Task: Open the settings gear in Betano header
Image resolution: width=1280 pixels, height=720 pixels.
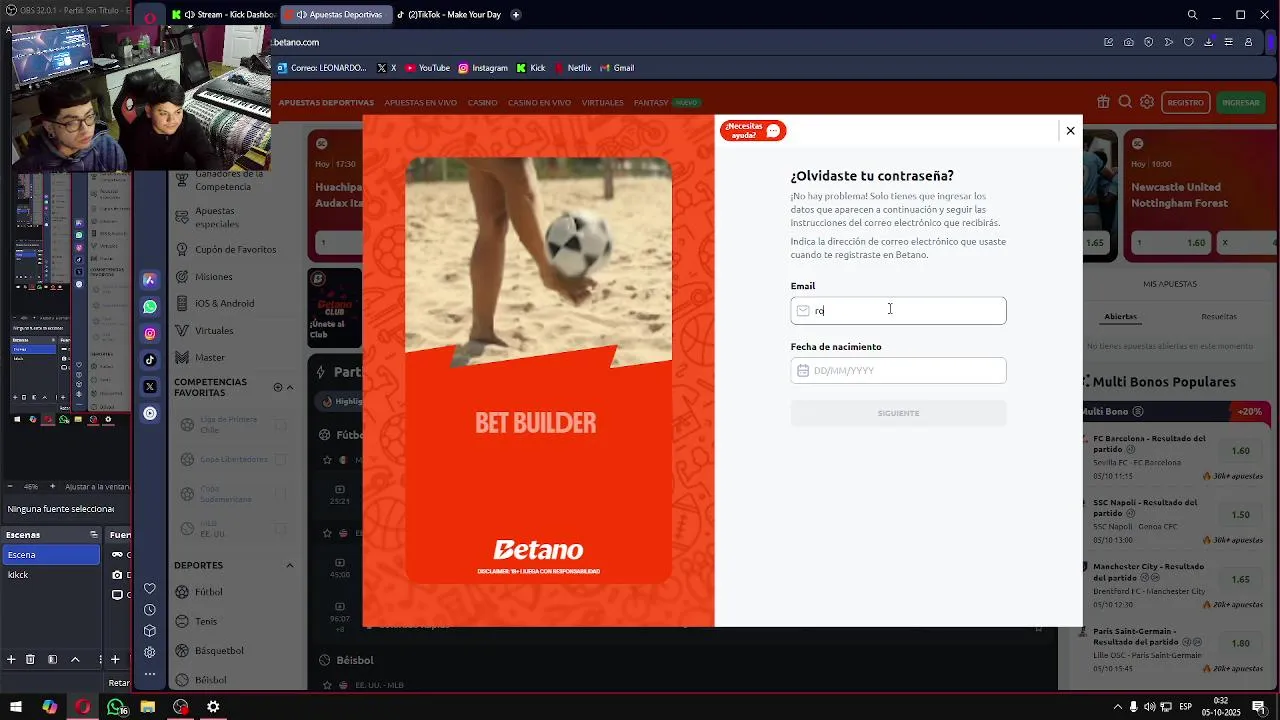Action: (x=1147, y=102)
